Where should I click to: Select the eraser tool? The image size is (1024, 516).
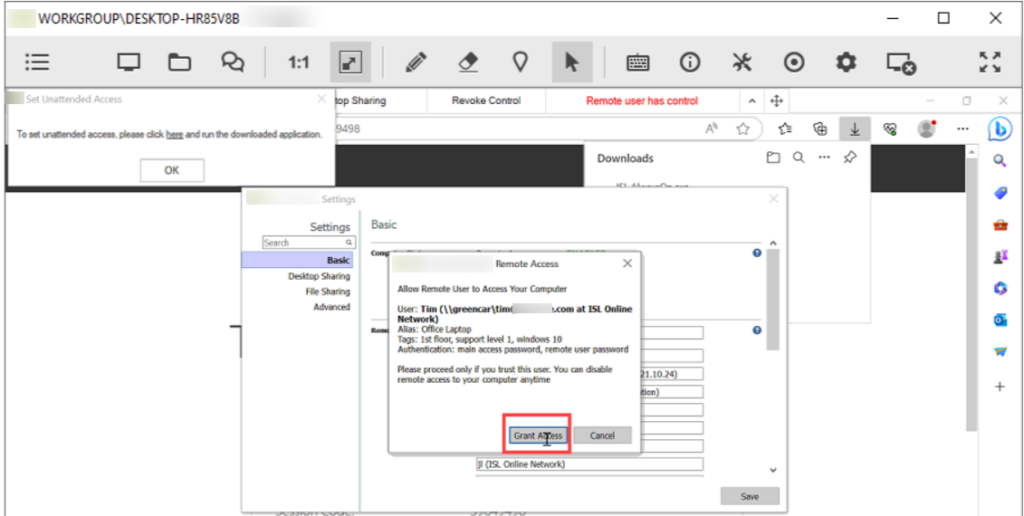pyautogui.click(x=468, y=63)
